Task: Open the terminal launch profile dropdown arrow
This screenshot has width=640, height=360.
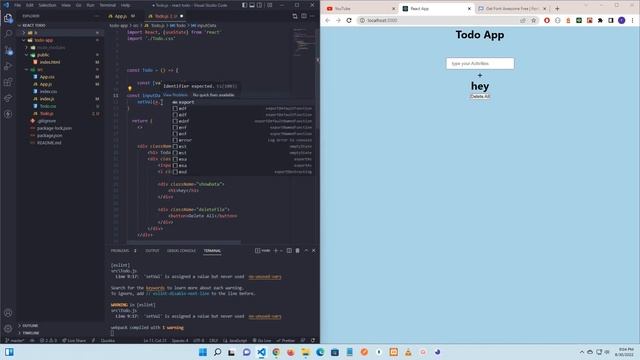Action: [x=281, y=251]
